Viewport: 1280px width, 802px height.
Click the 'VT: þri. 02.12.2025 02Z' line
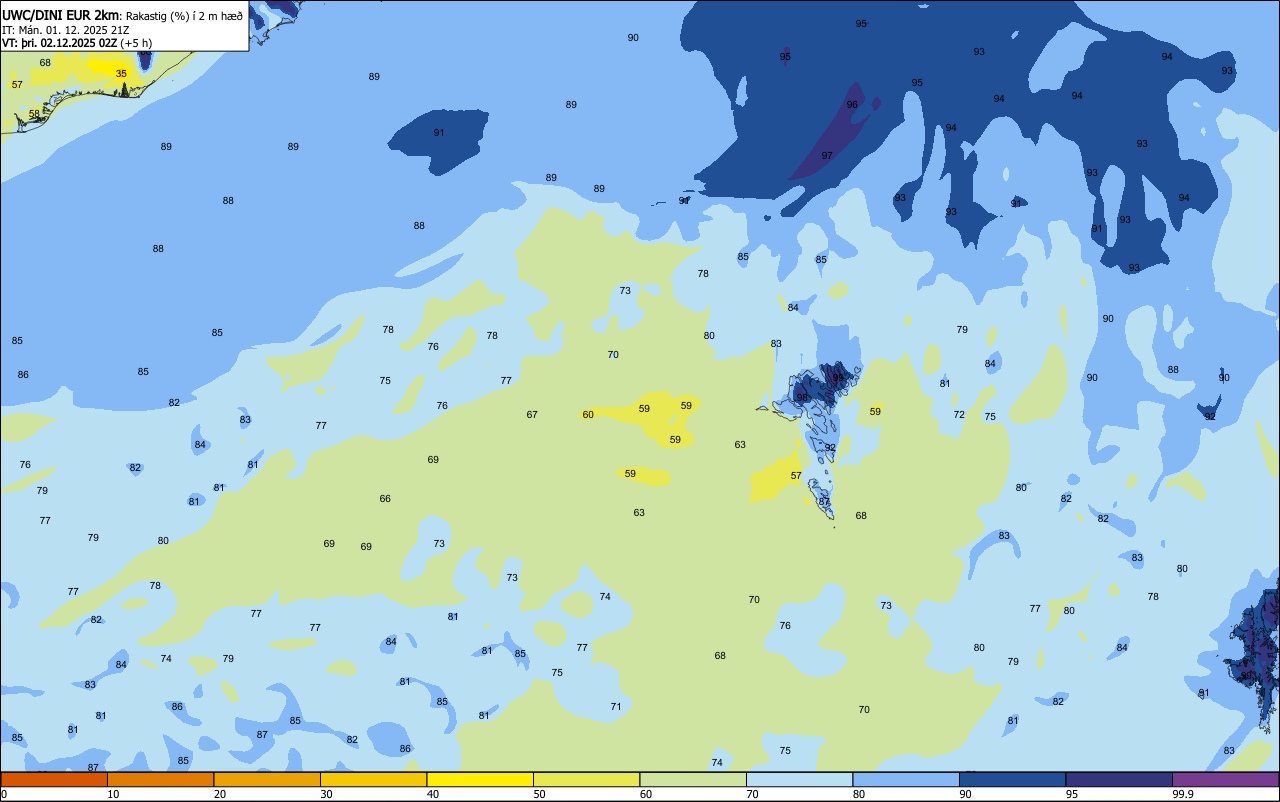[59, 43]
